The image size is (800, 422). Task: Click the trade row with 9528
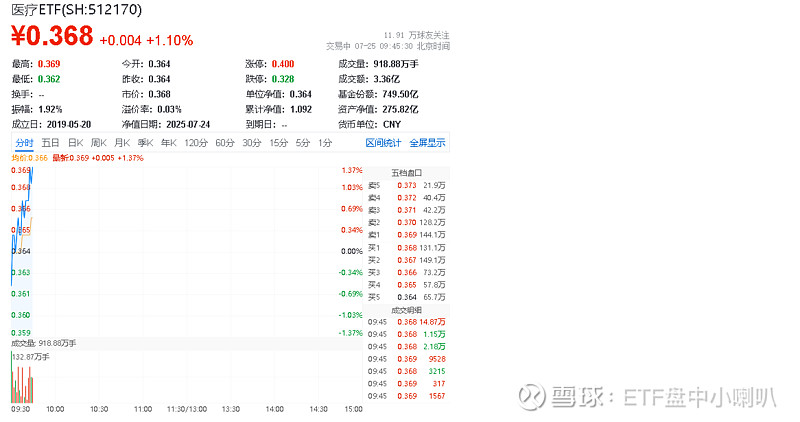tap(407, 359)
